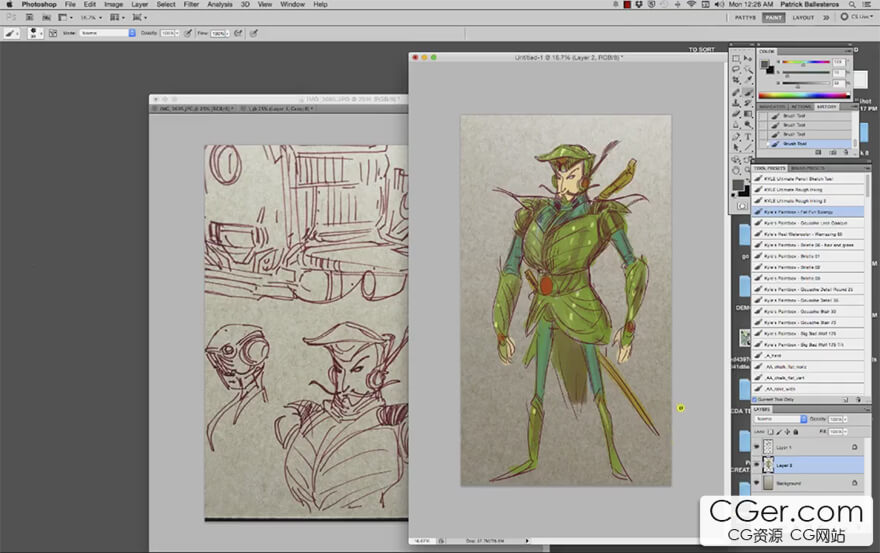Image resolution: width=880 pixels, height=553 pixels.
Task: Open the brush panel toggle in options bar
Action: pos(53,33)
